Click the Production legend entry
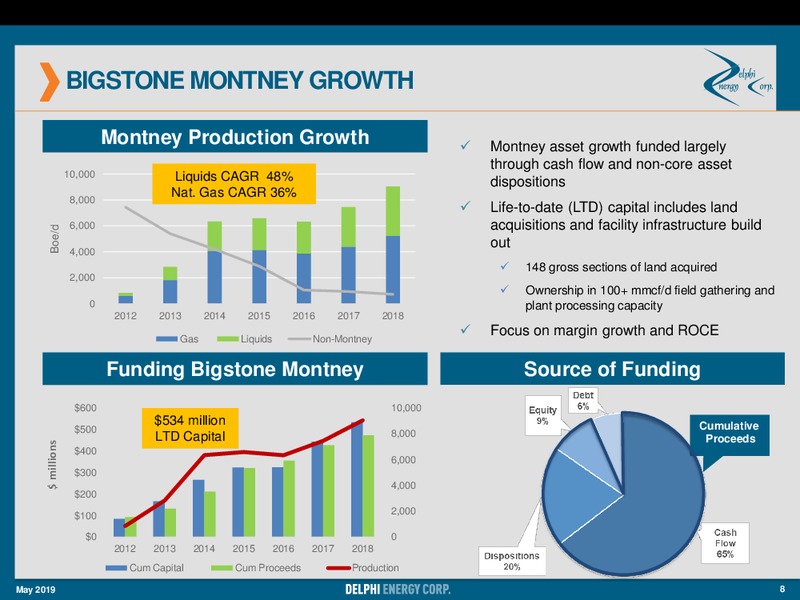The width and height of the screenshot is (800, 600). (x=363, y=567)
